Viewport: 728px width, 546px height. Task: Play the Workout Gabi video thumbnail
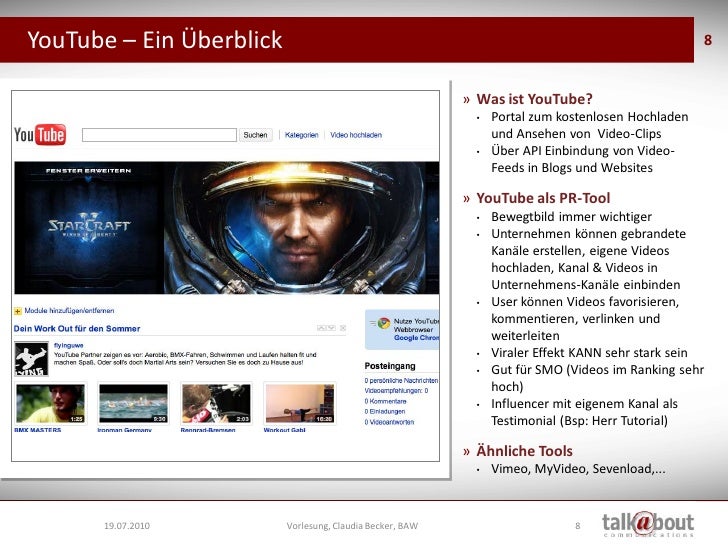pyautogui.click(x=299, y=403)
